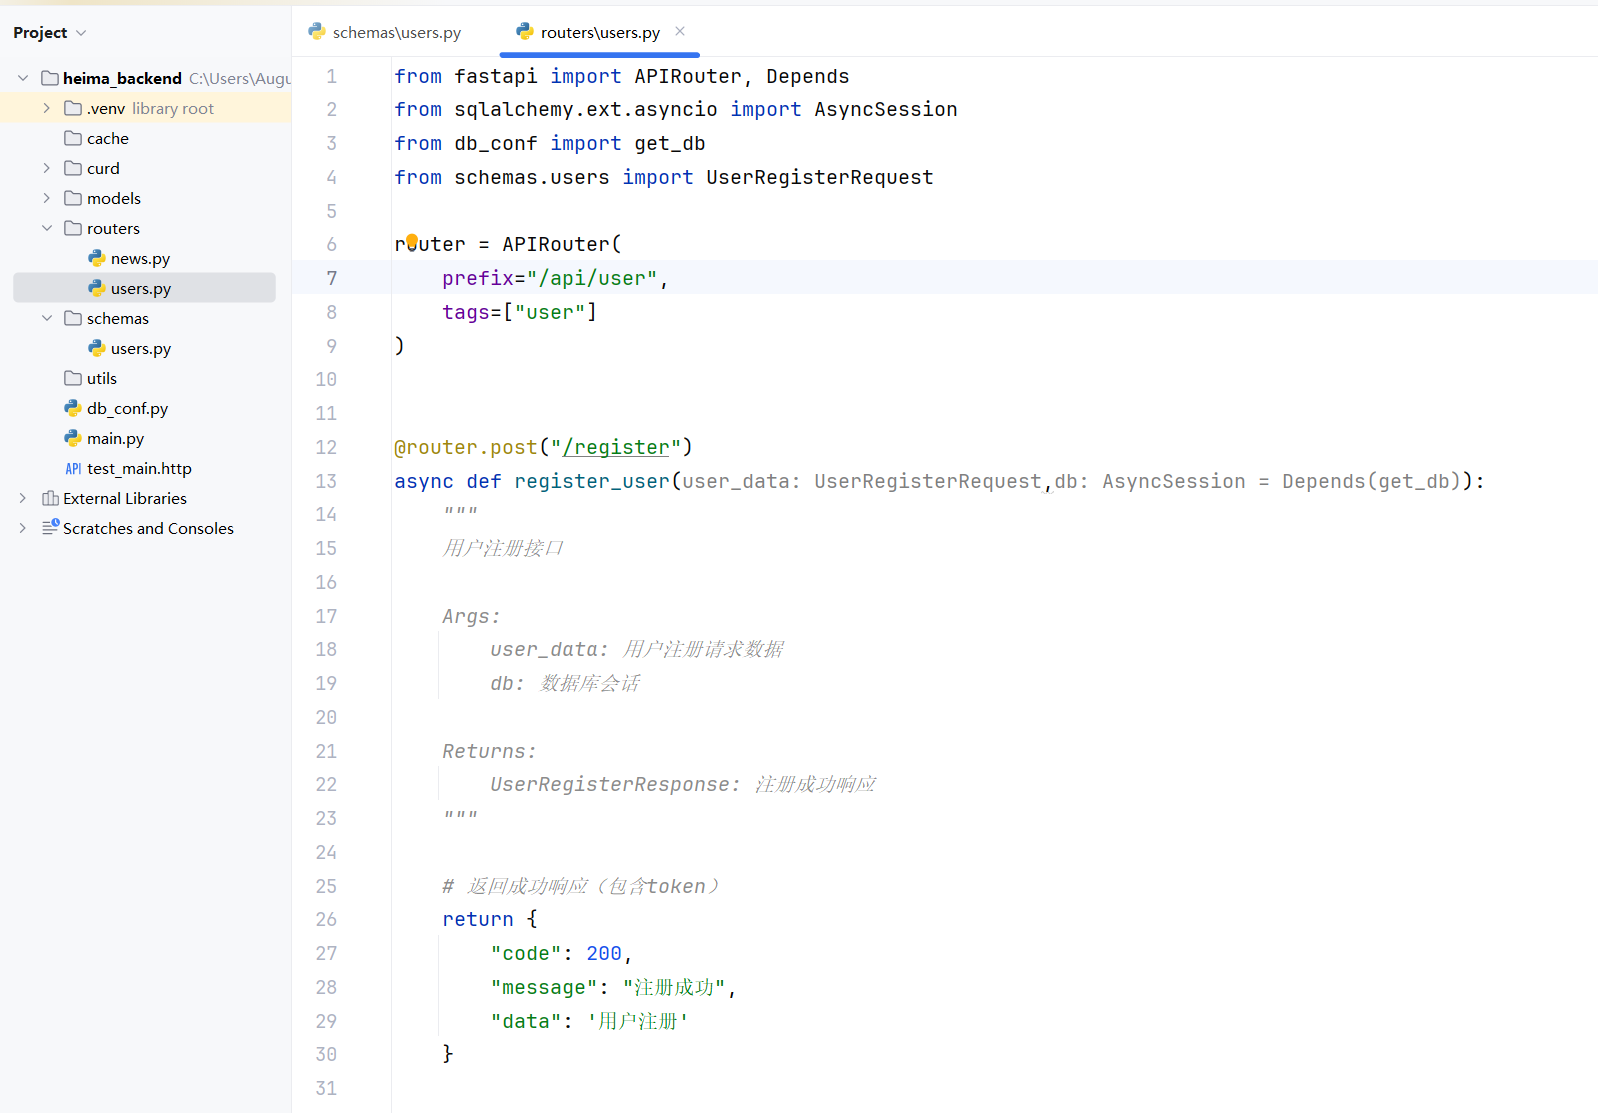Screen dimensions: 1598x1113
Task: Close the routers\users.py tab
Action: click(680, 31)
